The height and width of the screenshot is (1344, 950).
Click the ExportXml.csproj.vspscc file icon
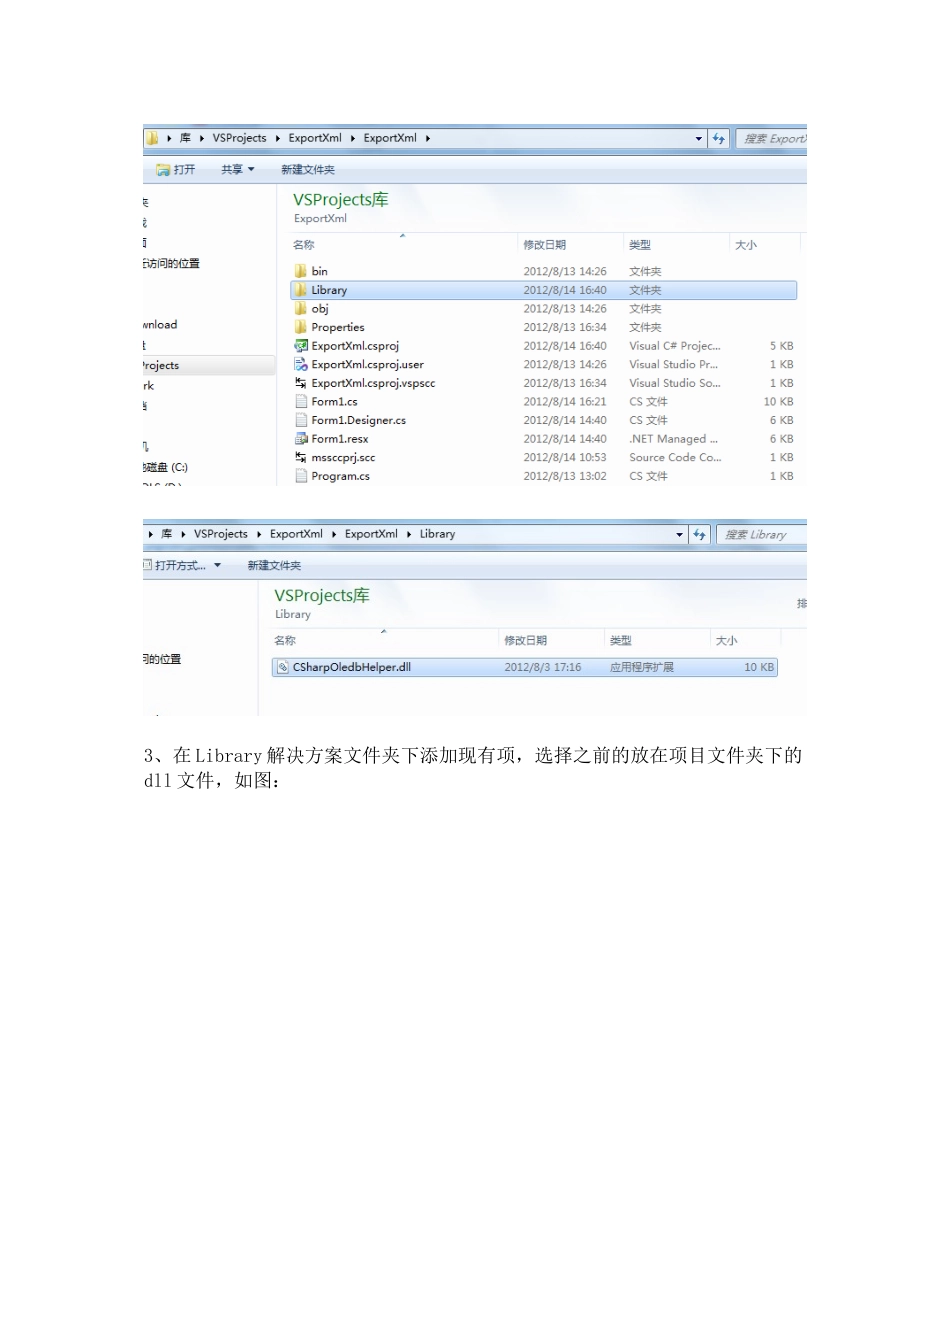(300, 383)
